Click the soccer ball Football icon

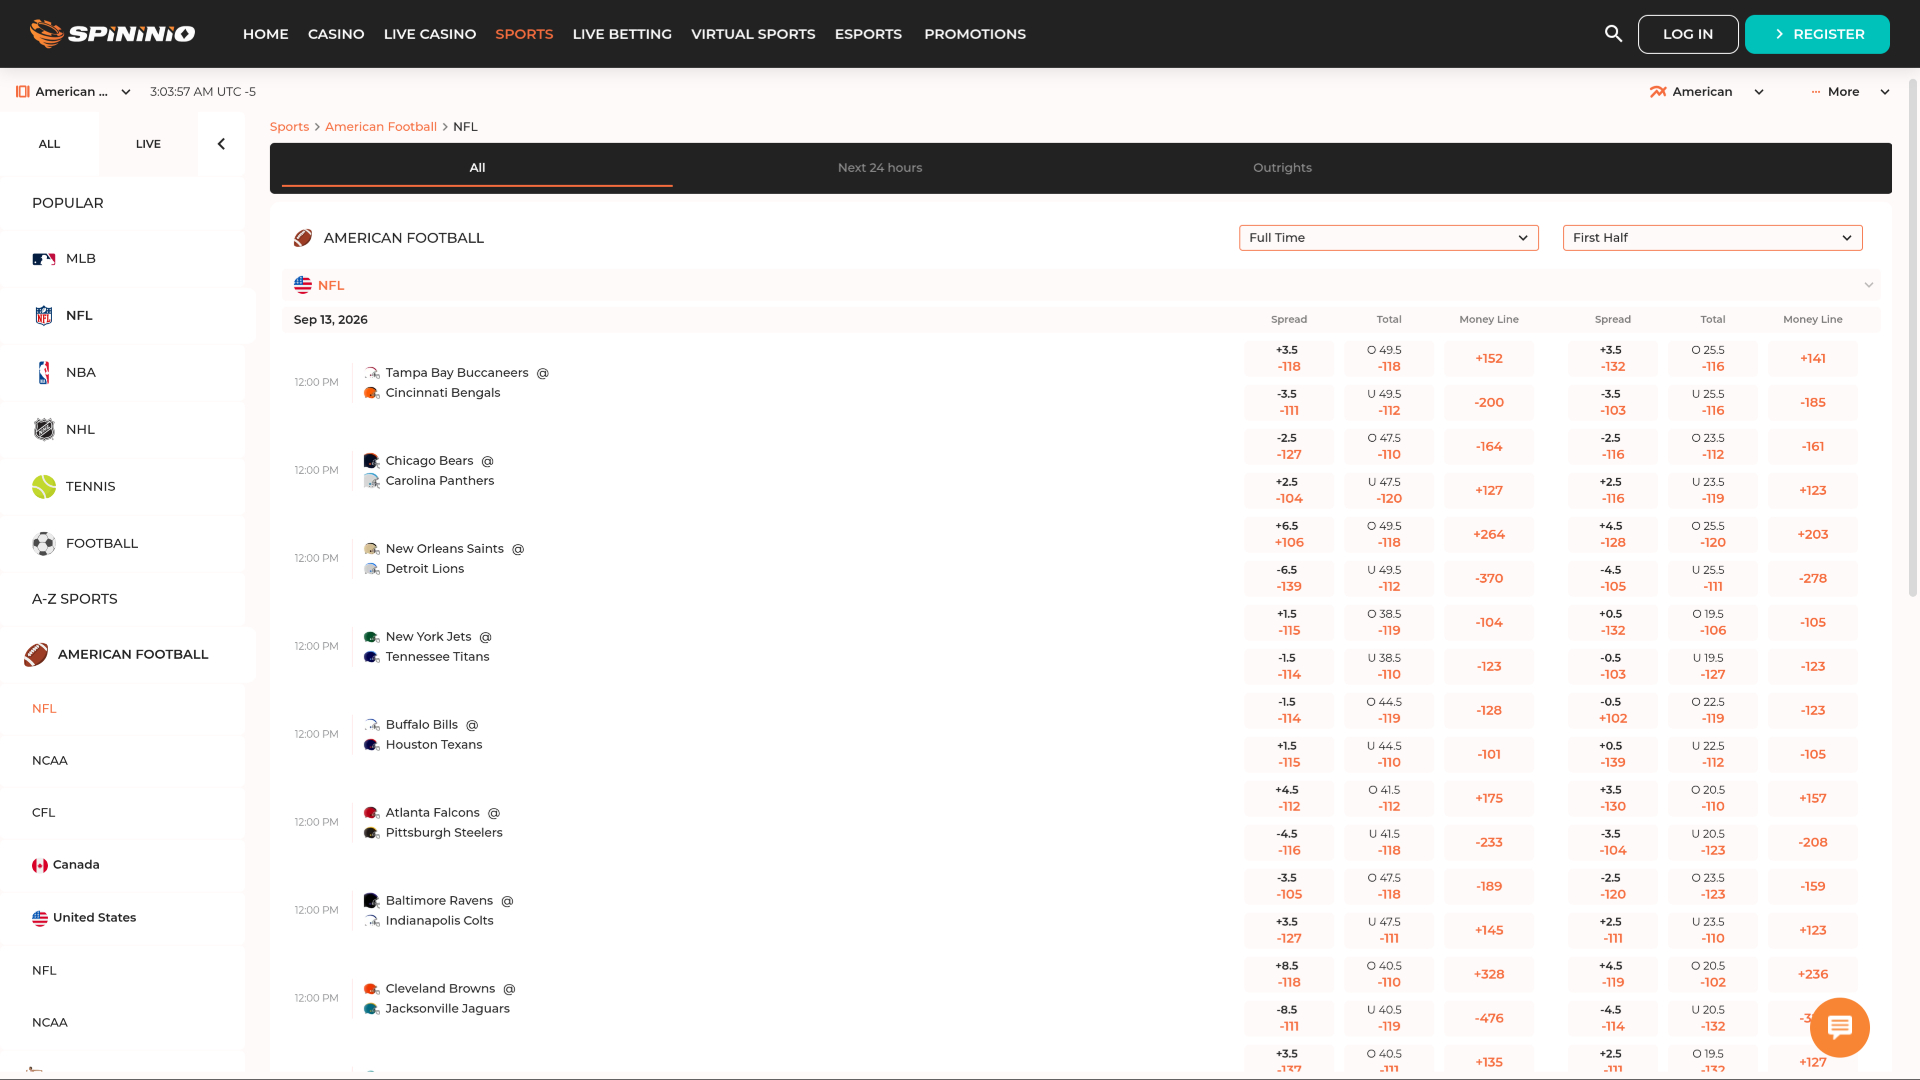point(44,544)
